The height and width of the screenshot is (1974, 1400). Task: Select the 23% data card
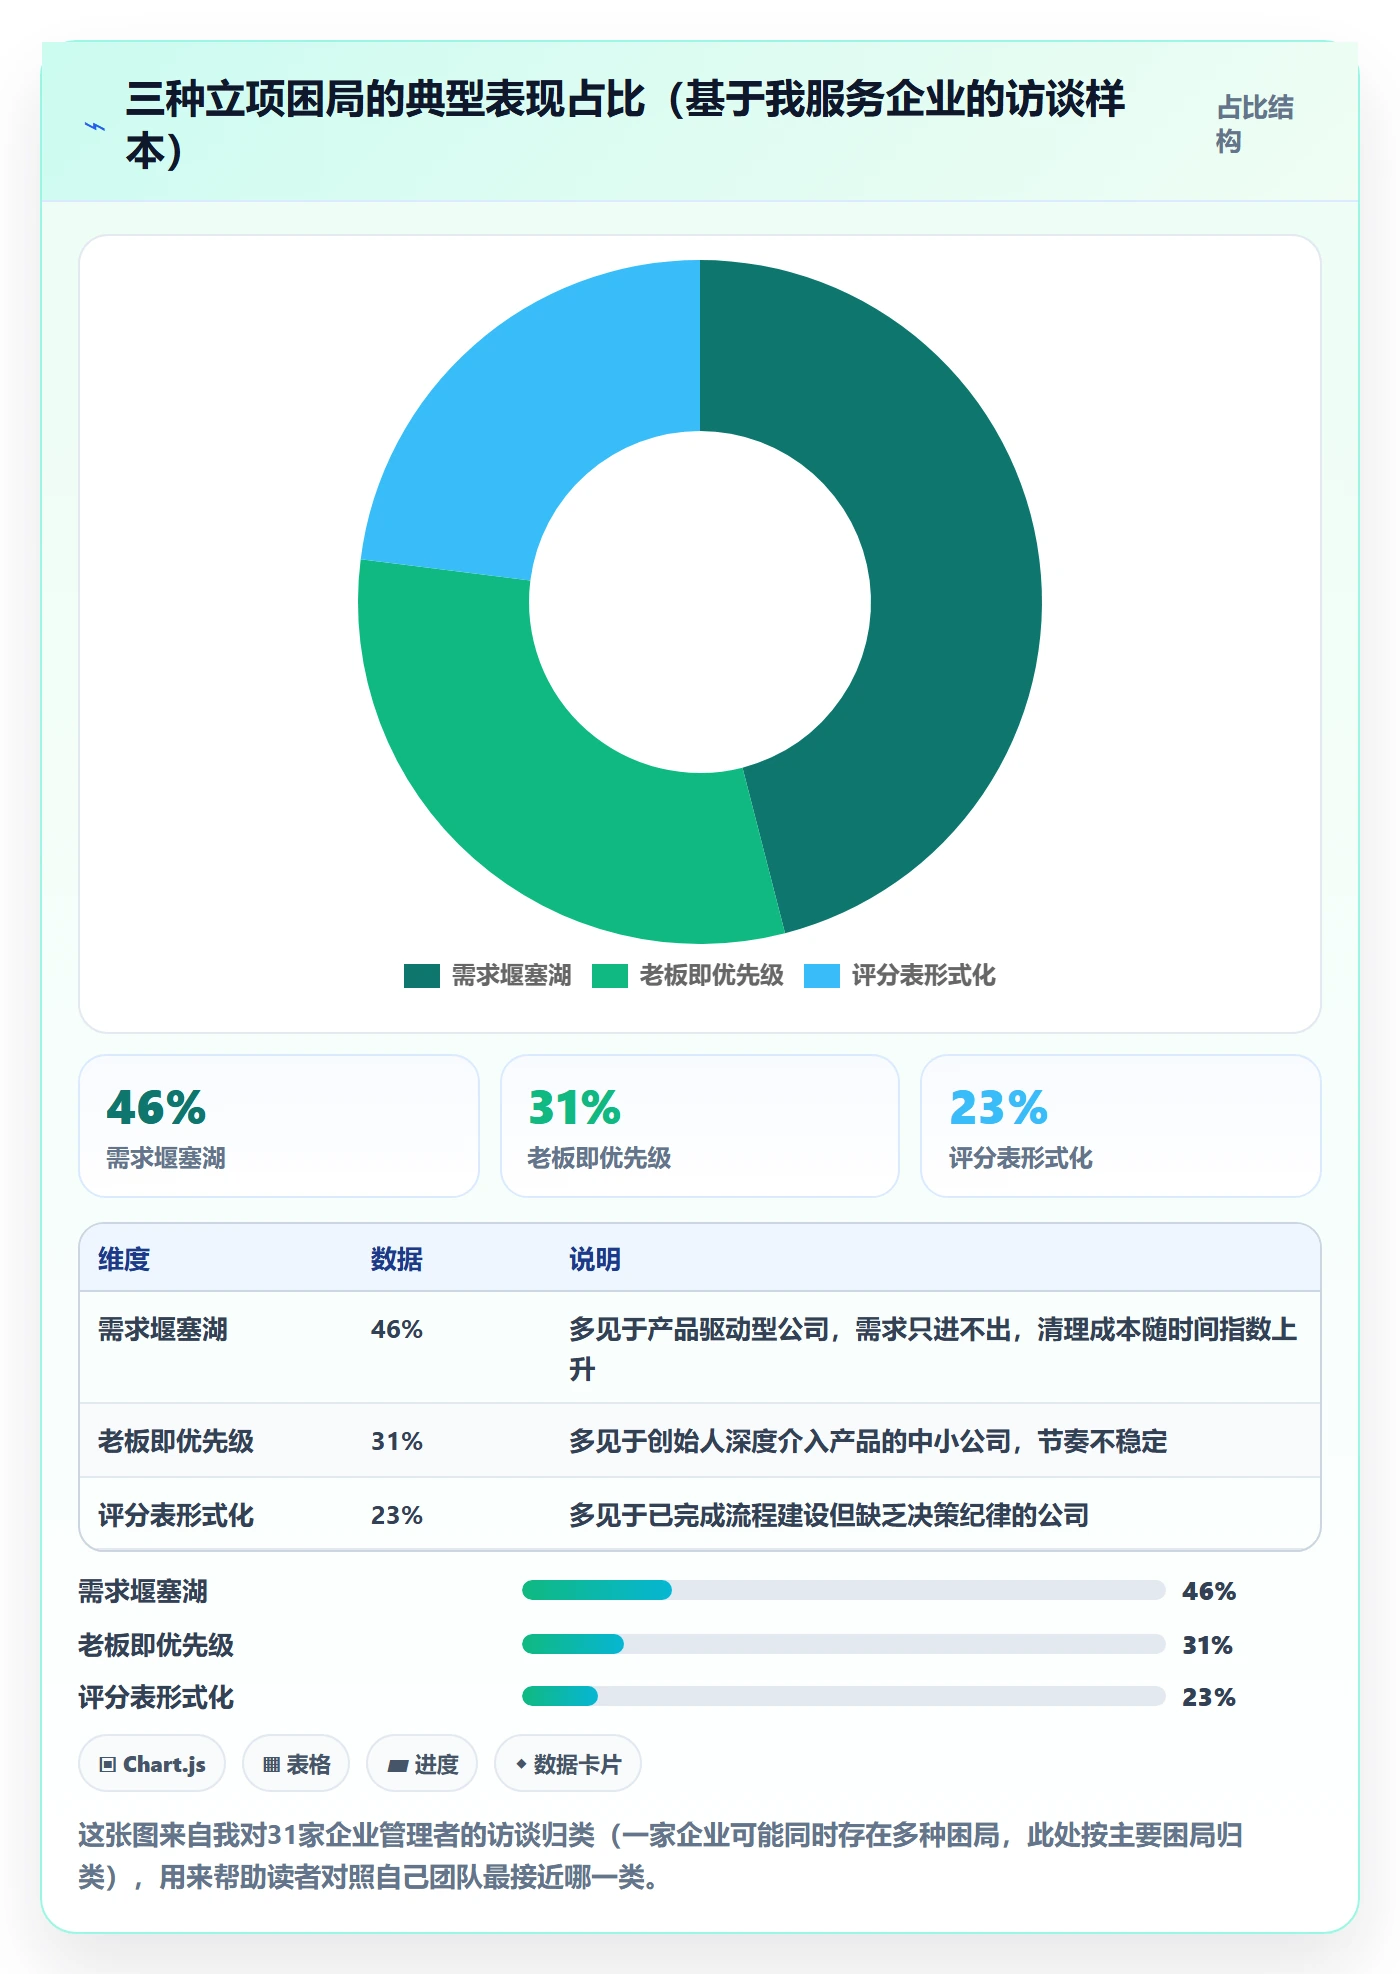tap(1121, 1126)
